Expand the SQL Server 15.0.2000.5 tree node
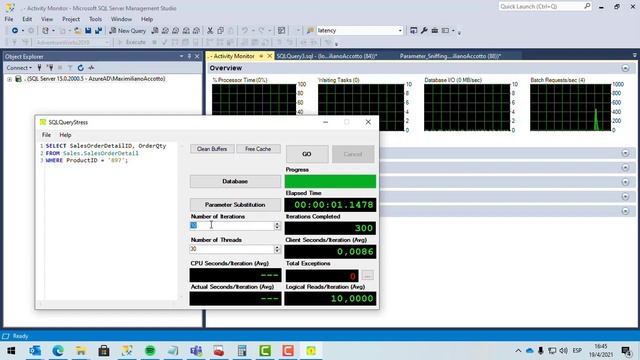 [x=9, y=79]
